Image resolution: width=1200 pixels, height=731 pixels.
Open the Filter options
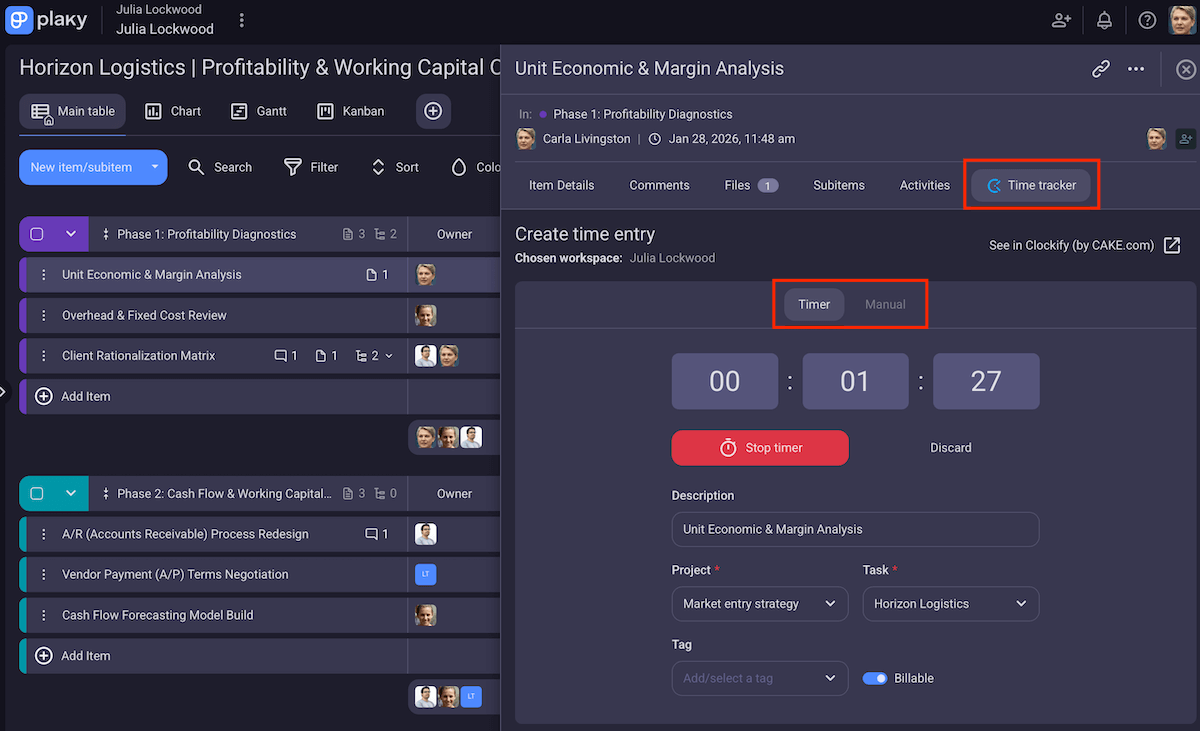311,167
